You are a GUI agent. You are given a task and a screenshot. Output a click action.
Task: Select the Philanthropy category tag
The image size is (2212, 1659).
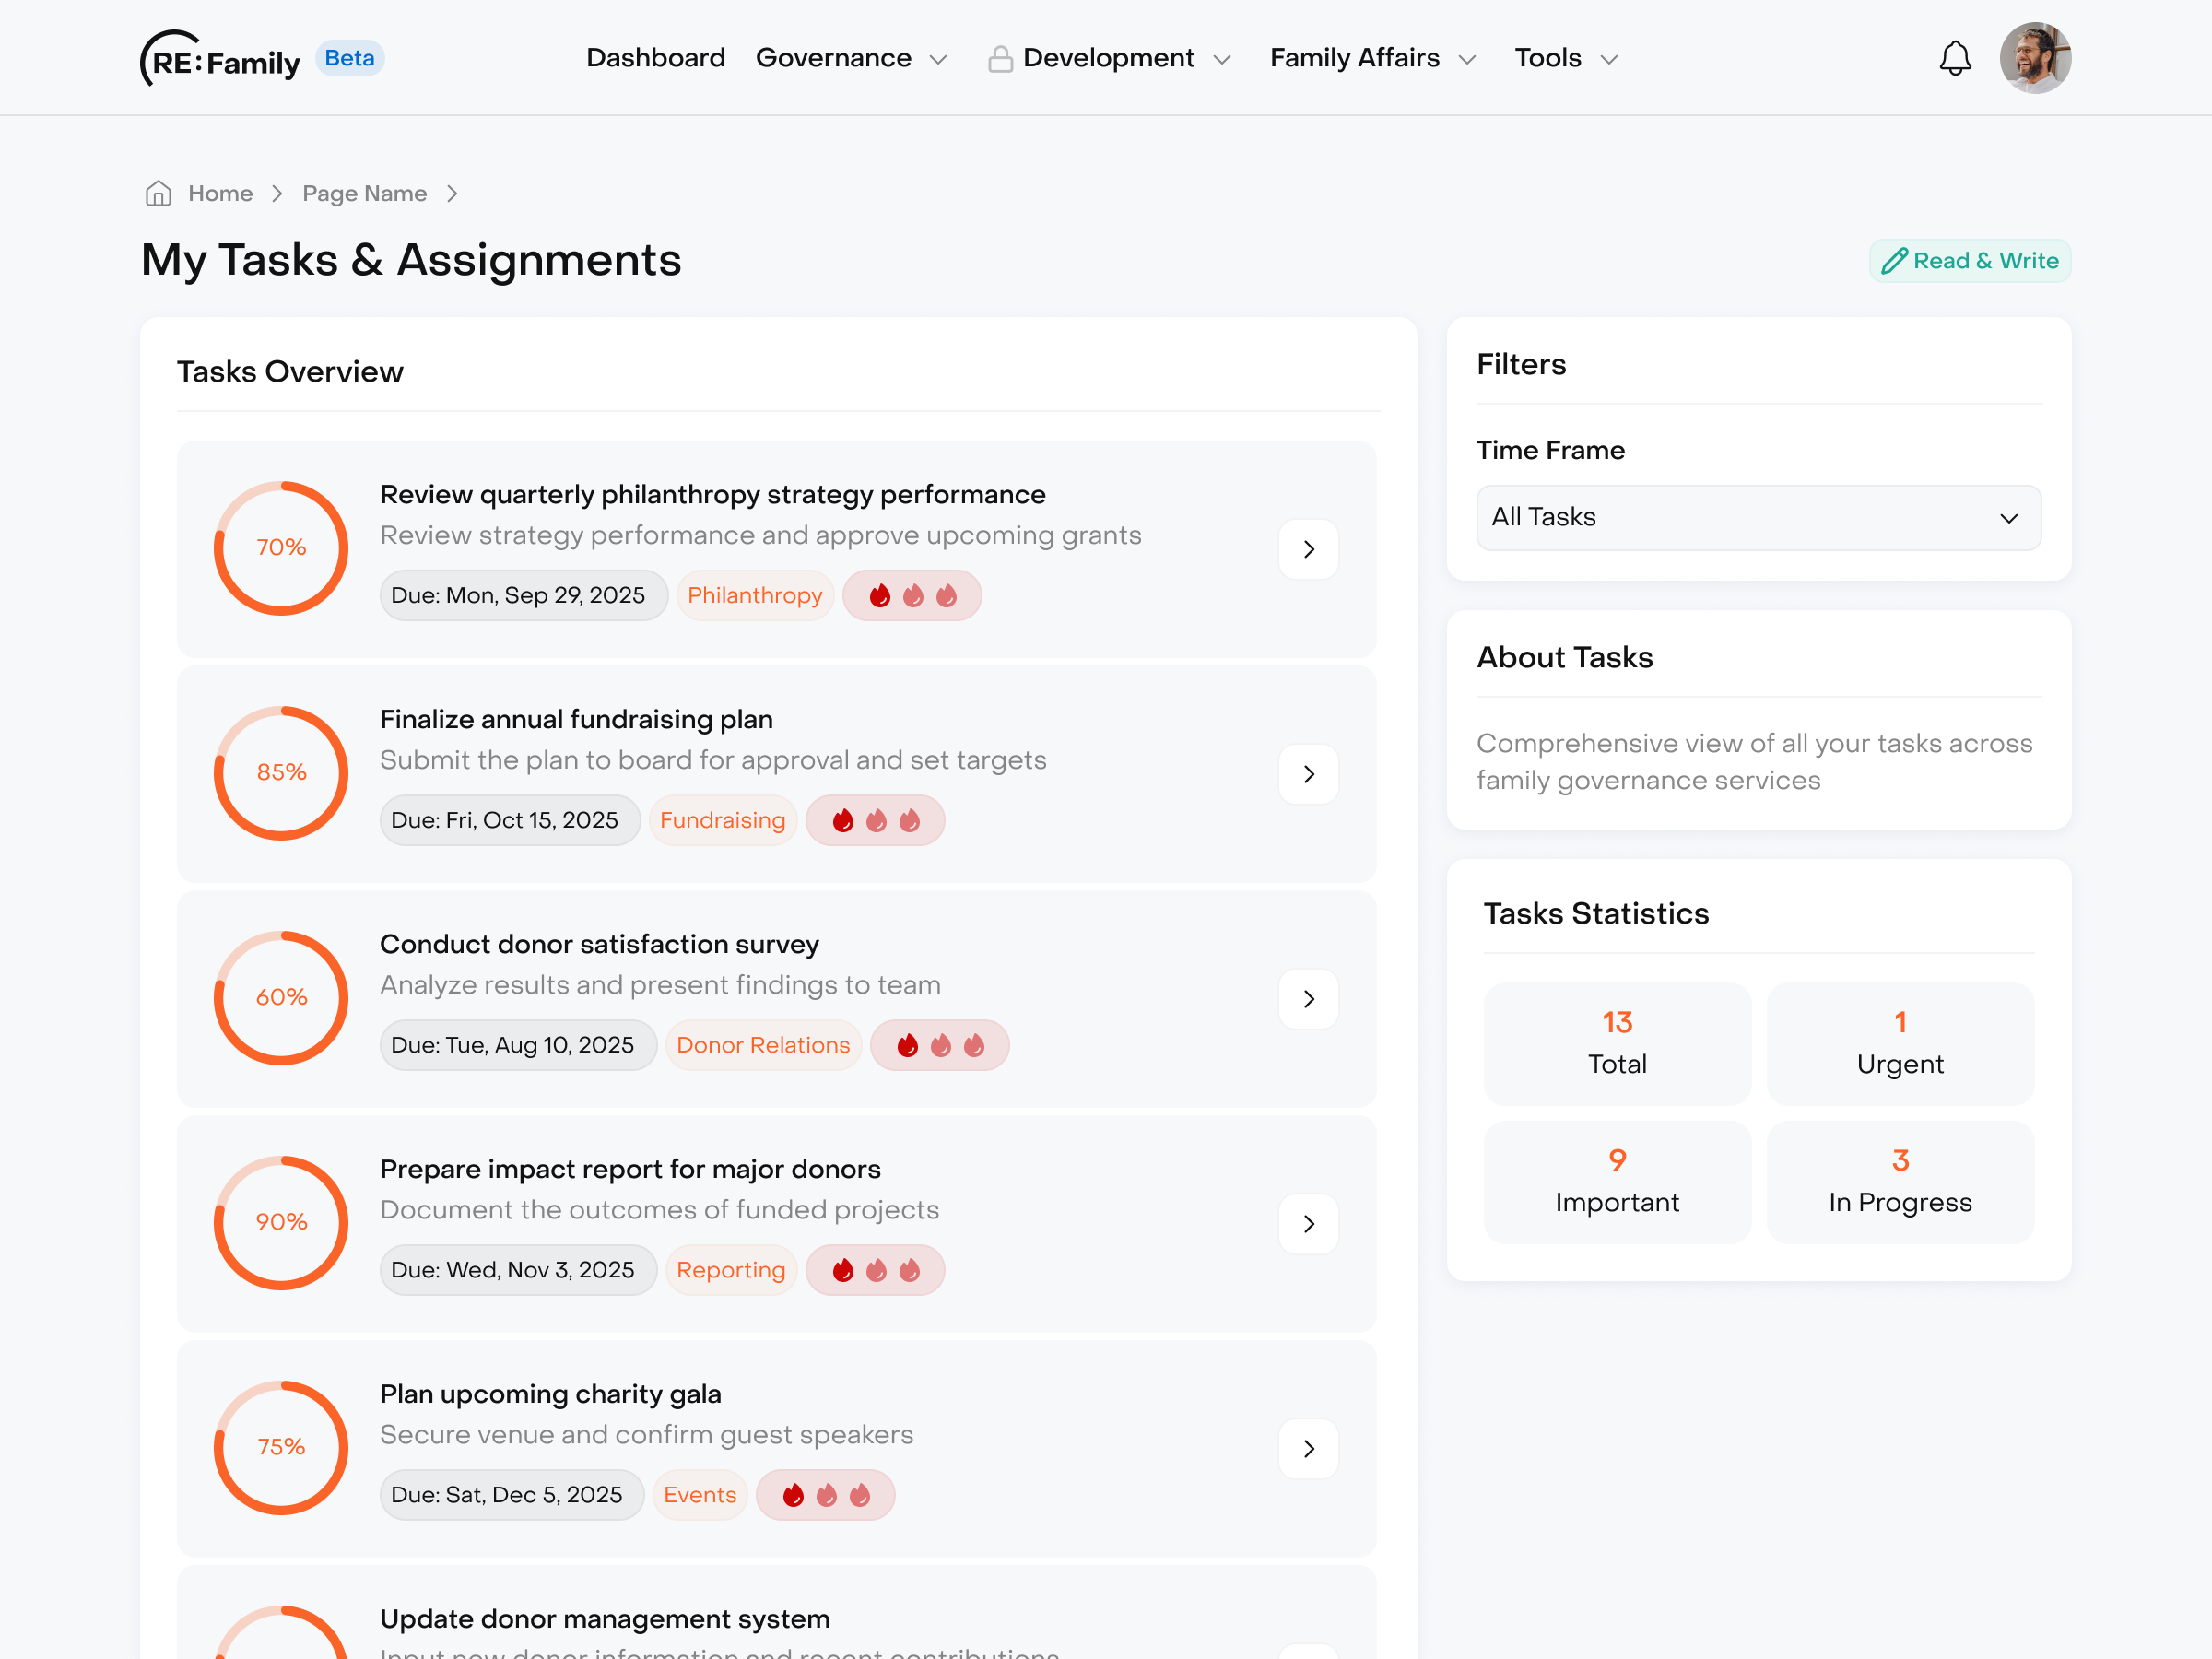(x=755, y=595)
